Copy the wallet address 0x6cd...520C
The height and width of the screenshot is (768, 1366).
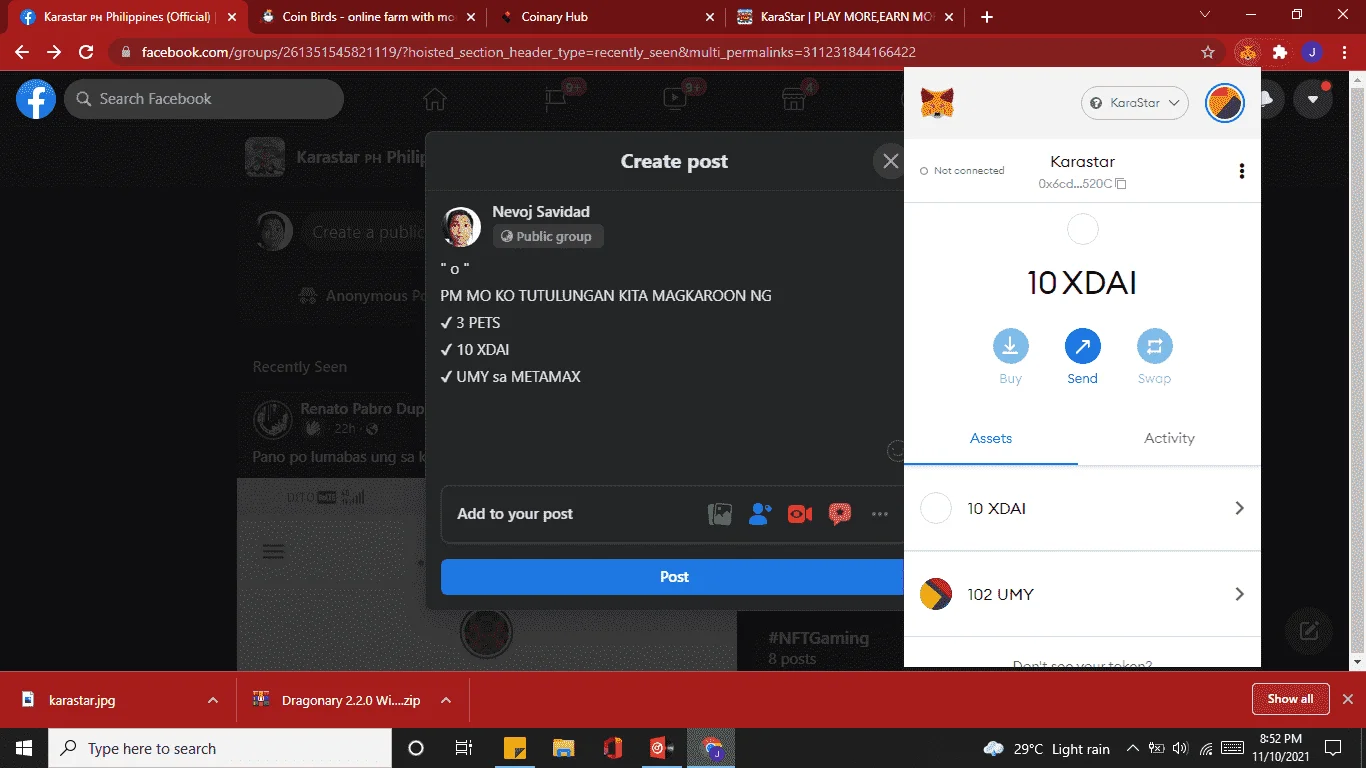[x=1082, y=184]
